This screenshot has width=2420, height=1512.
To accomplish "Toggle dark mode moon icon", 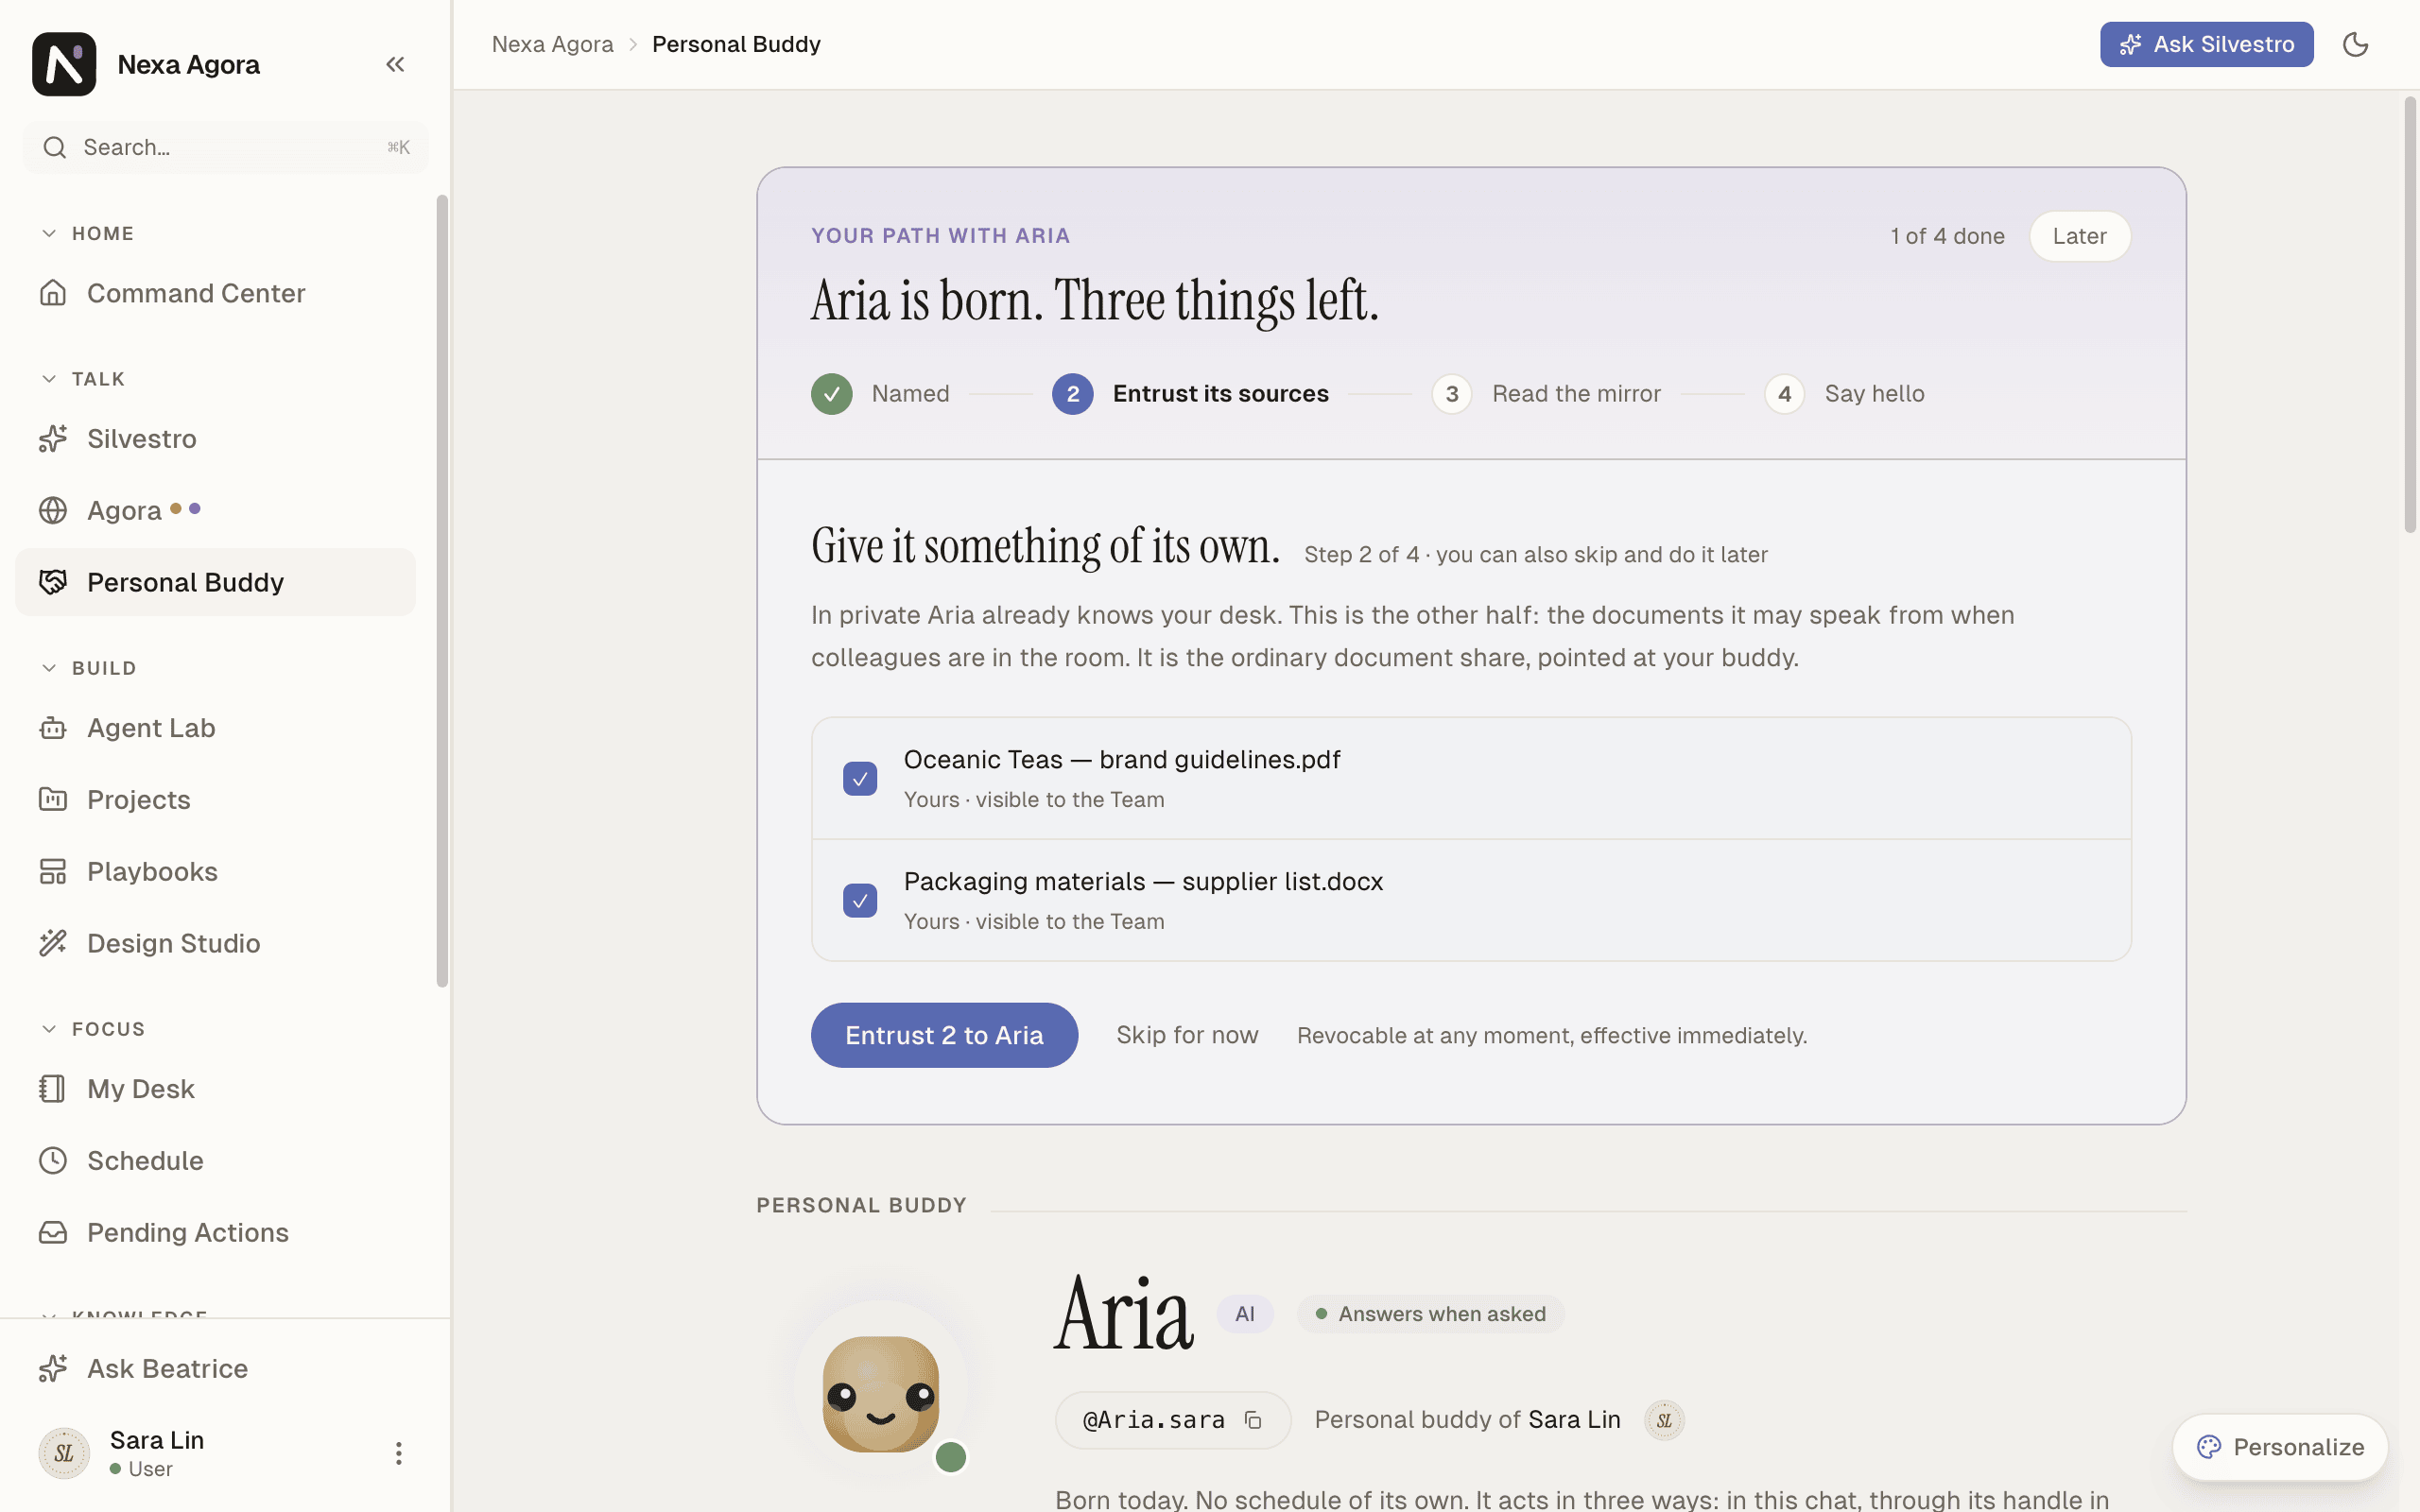I will point(2355,44).
